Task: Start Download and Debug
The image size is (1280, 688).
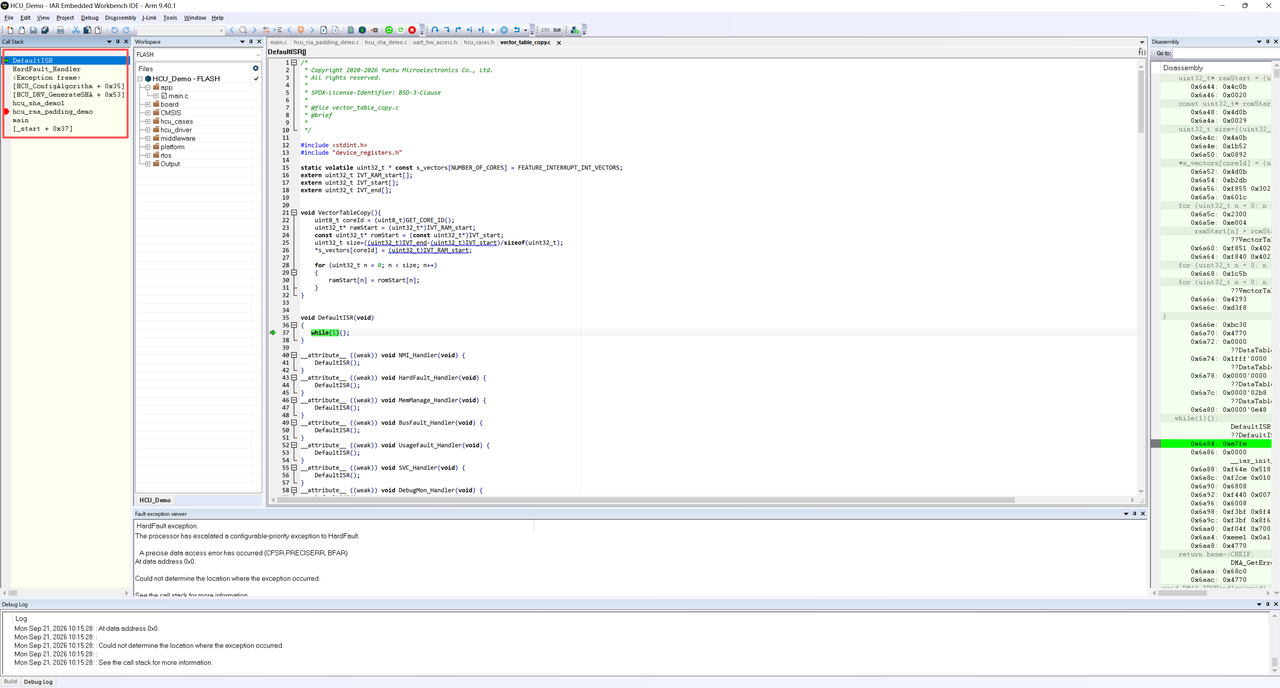Action: pyautogui.click(x=388, y=30)
